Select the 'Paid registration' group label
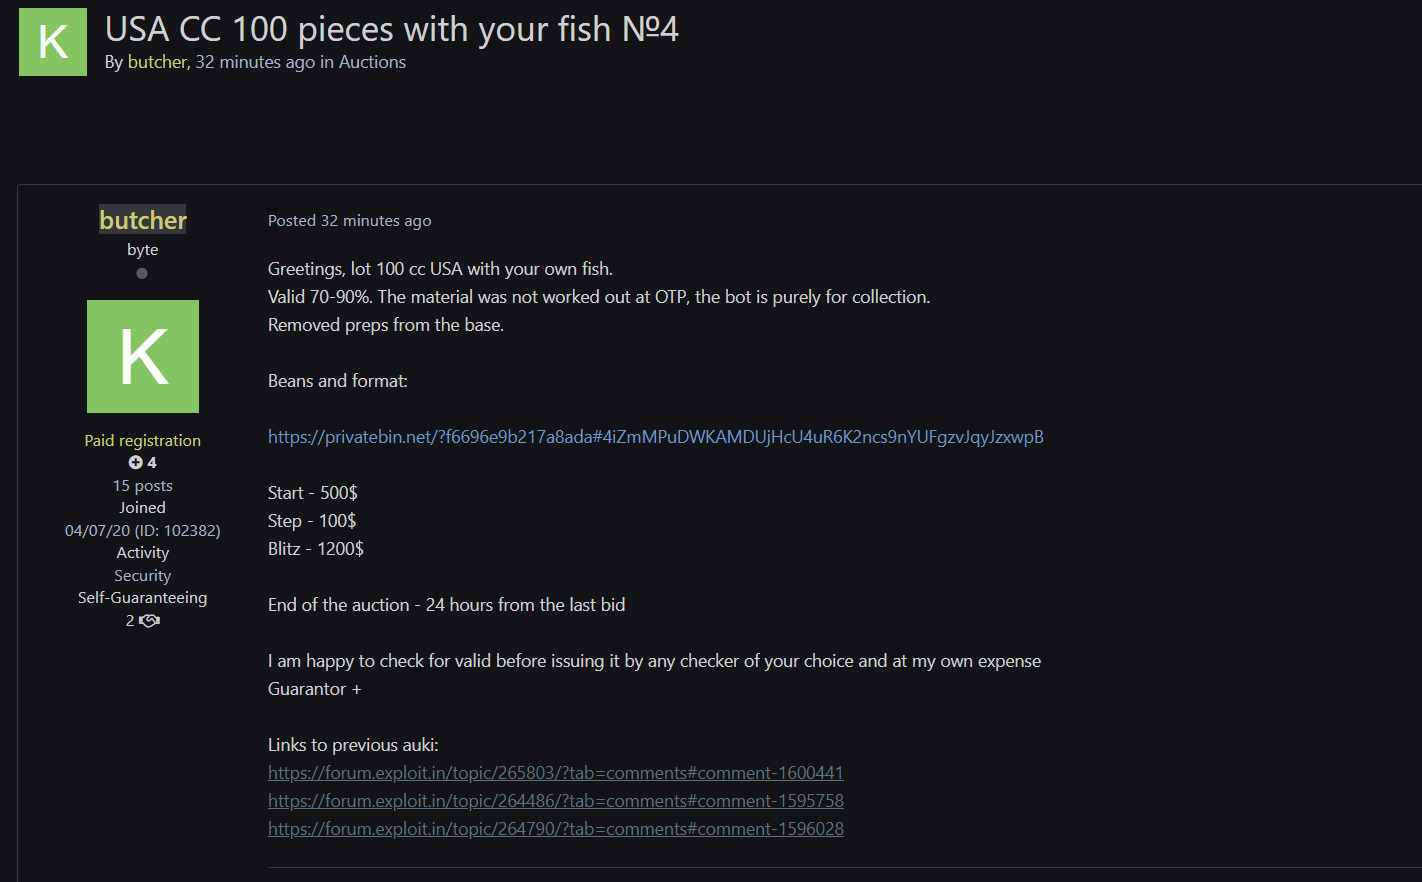This screenshot has width=1422, height=882. pos(143,441)
